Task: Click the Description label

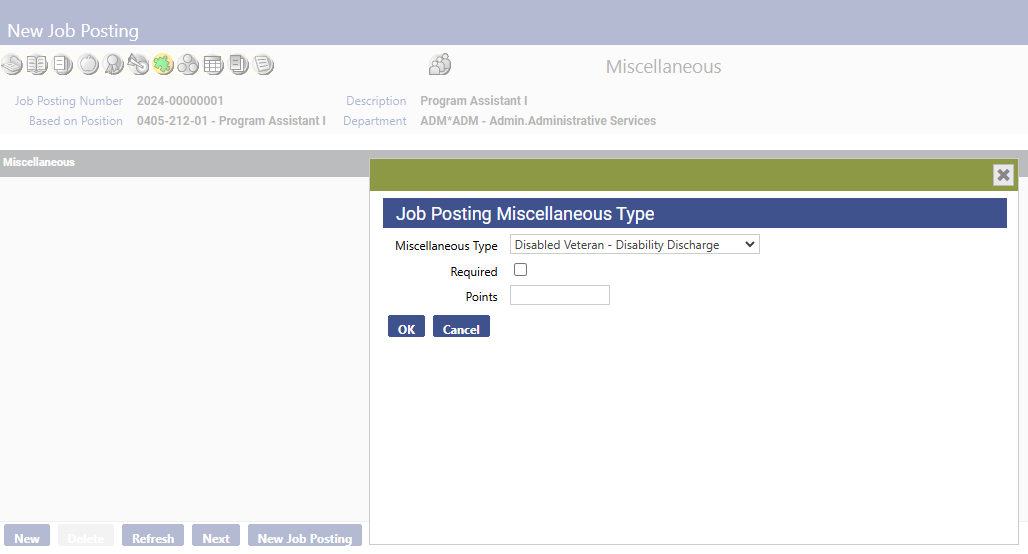Action: [376, 101]
